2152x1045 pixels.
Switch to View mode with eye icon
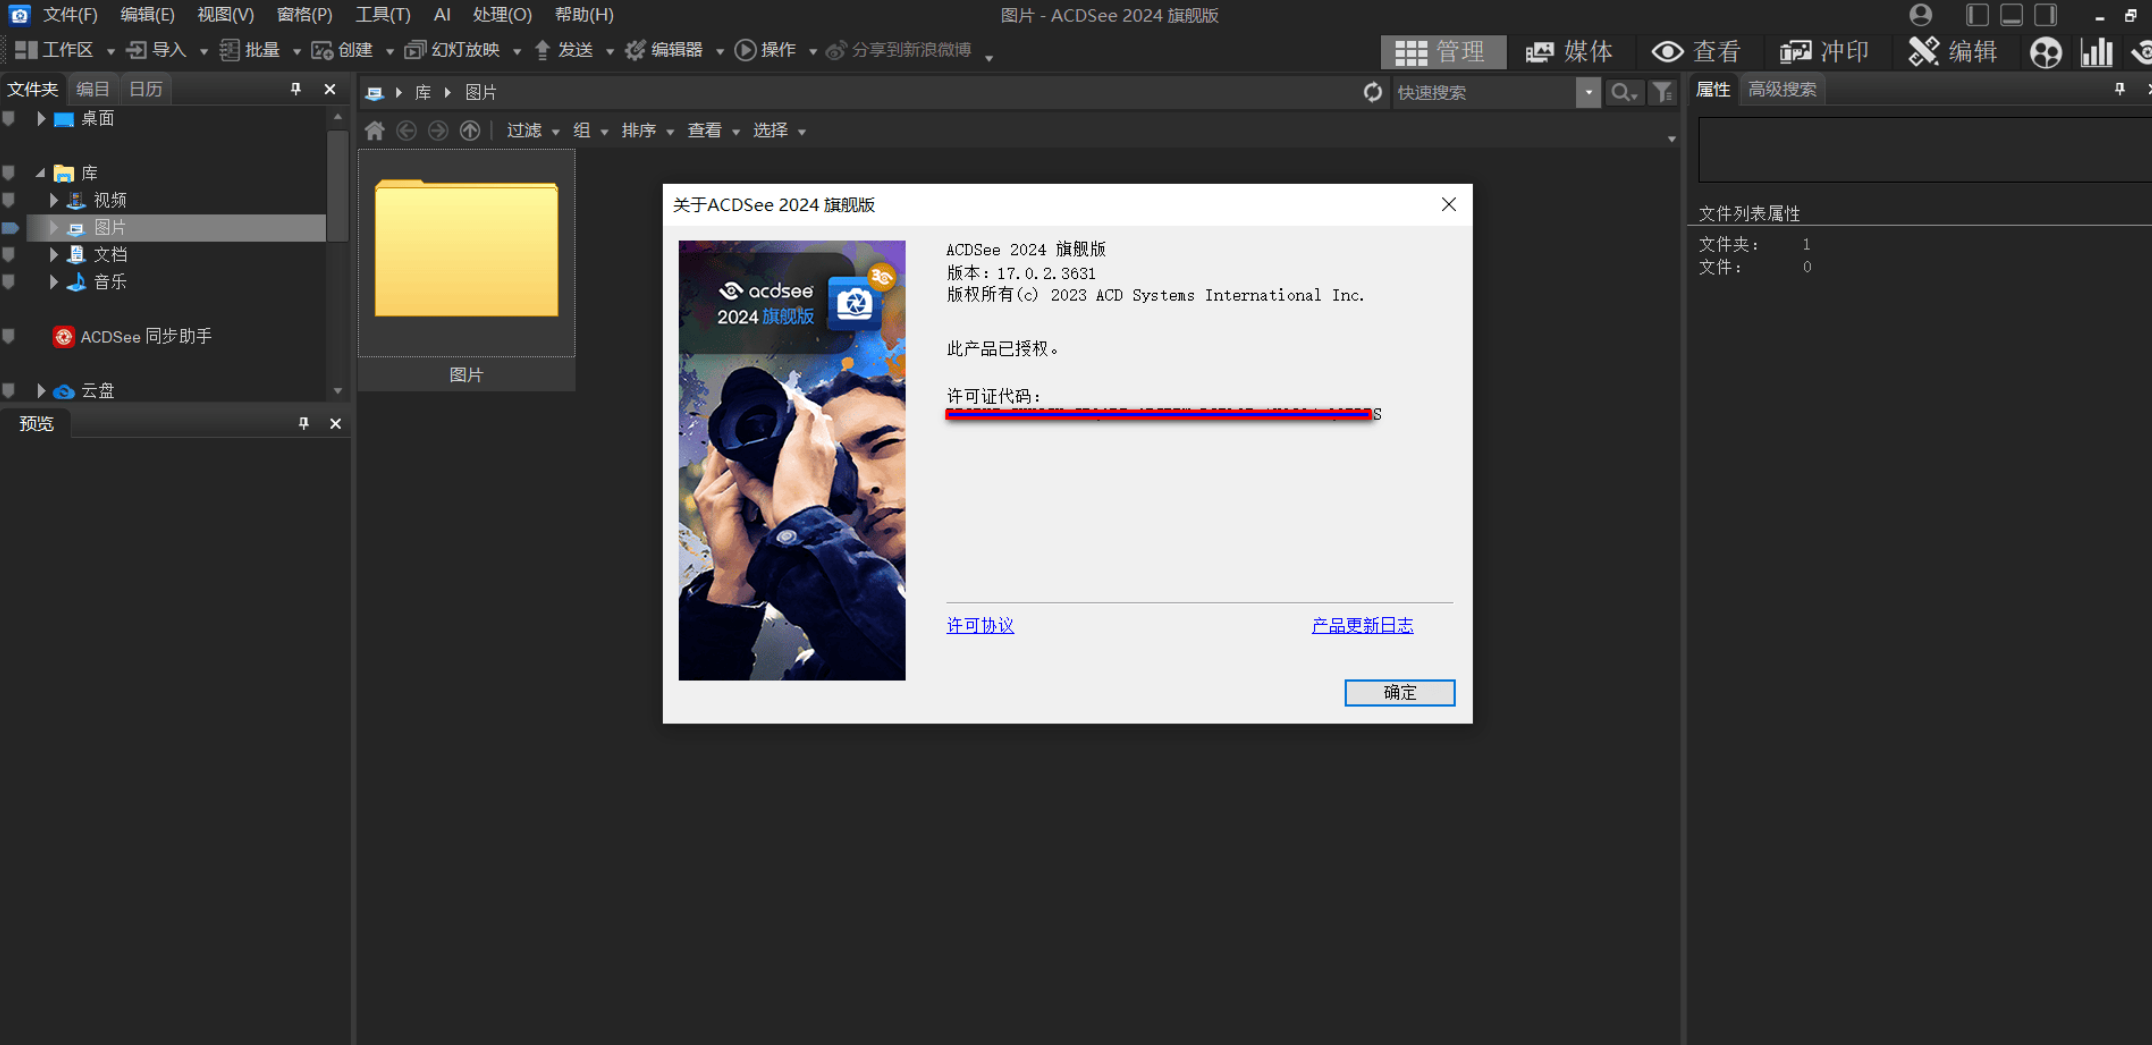(x=1696, y=51)
